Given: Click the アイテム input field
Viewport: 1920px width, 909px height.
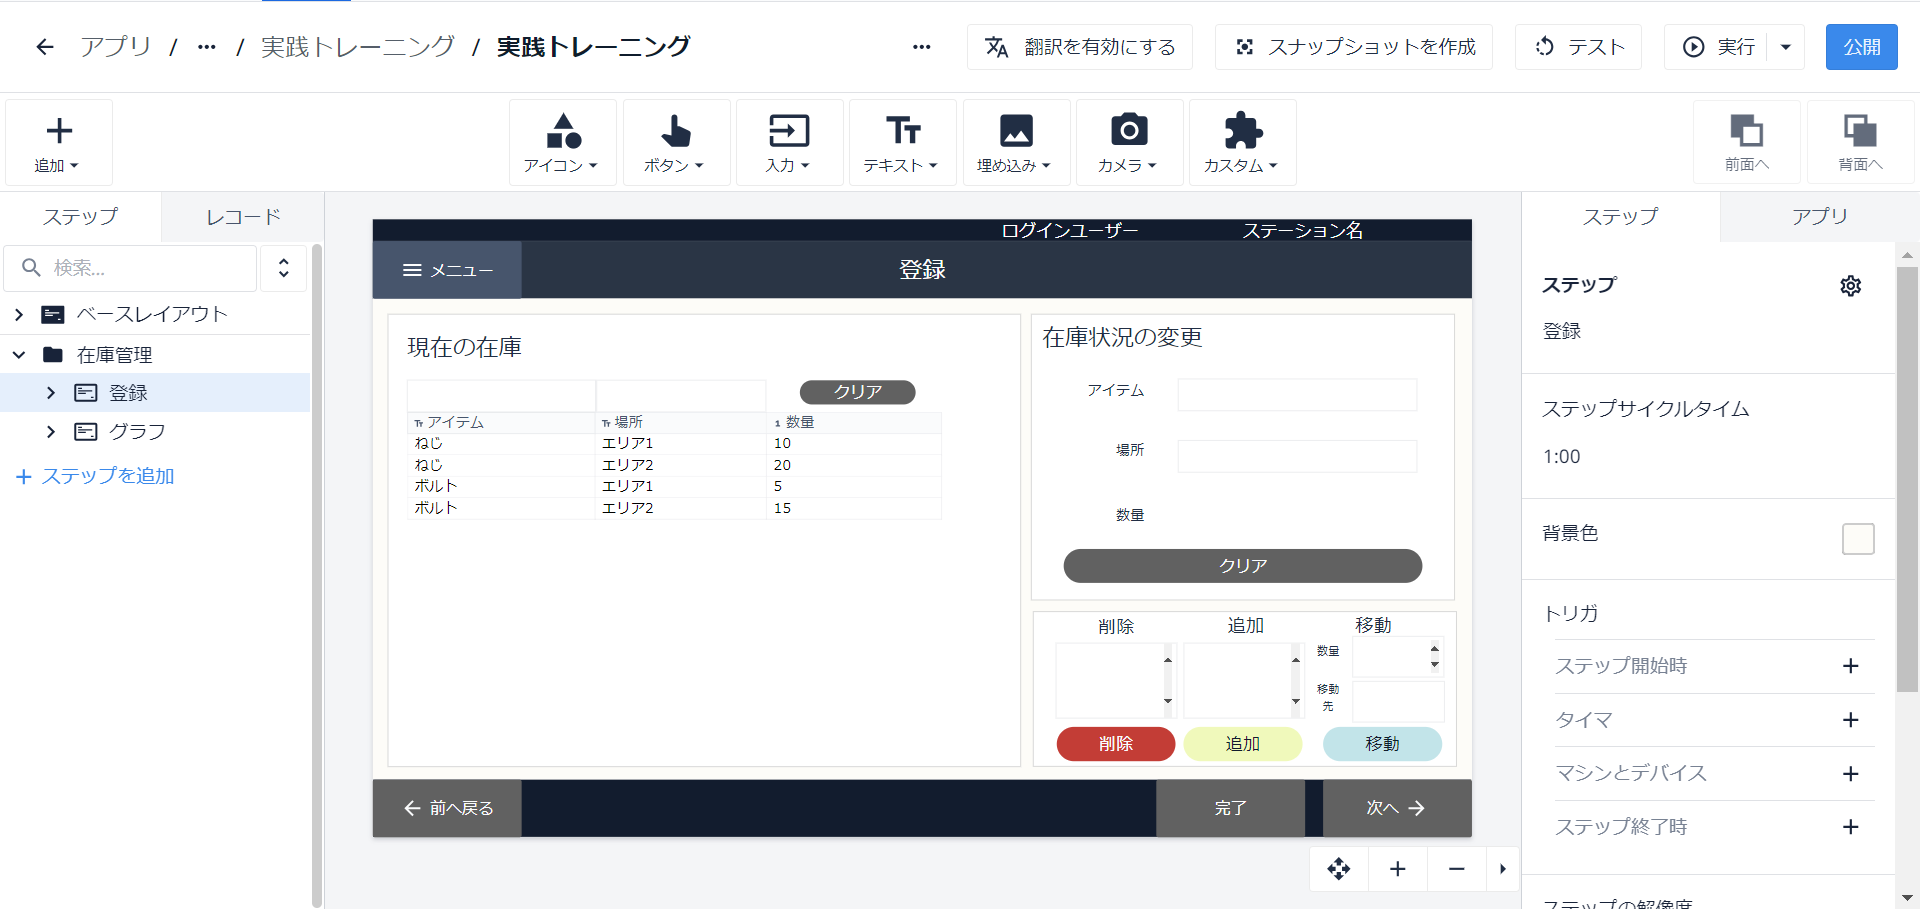Looking at the screenshot, I should 1297,395.
